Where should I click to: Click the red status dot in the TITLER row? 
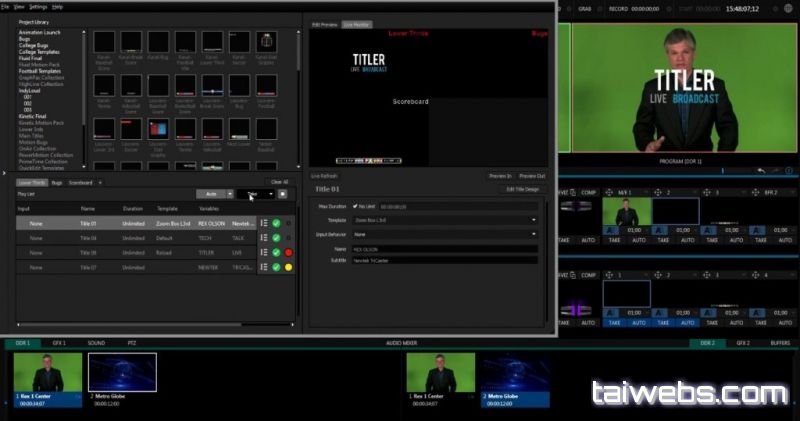pos(288,253)
